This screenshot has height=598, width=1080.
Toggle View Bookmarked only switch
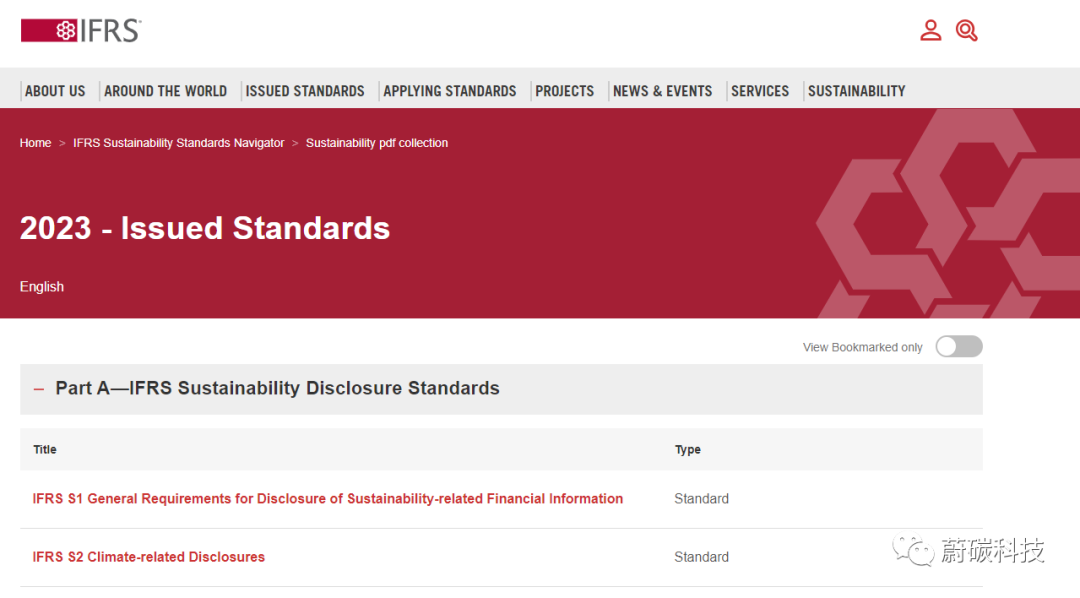[959, 347]
